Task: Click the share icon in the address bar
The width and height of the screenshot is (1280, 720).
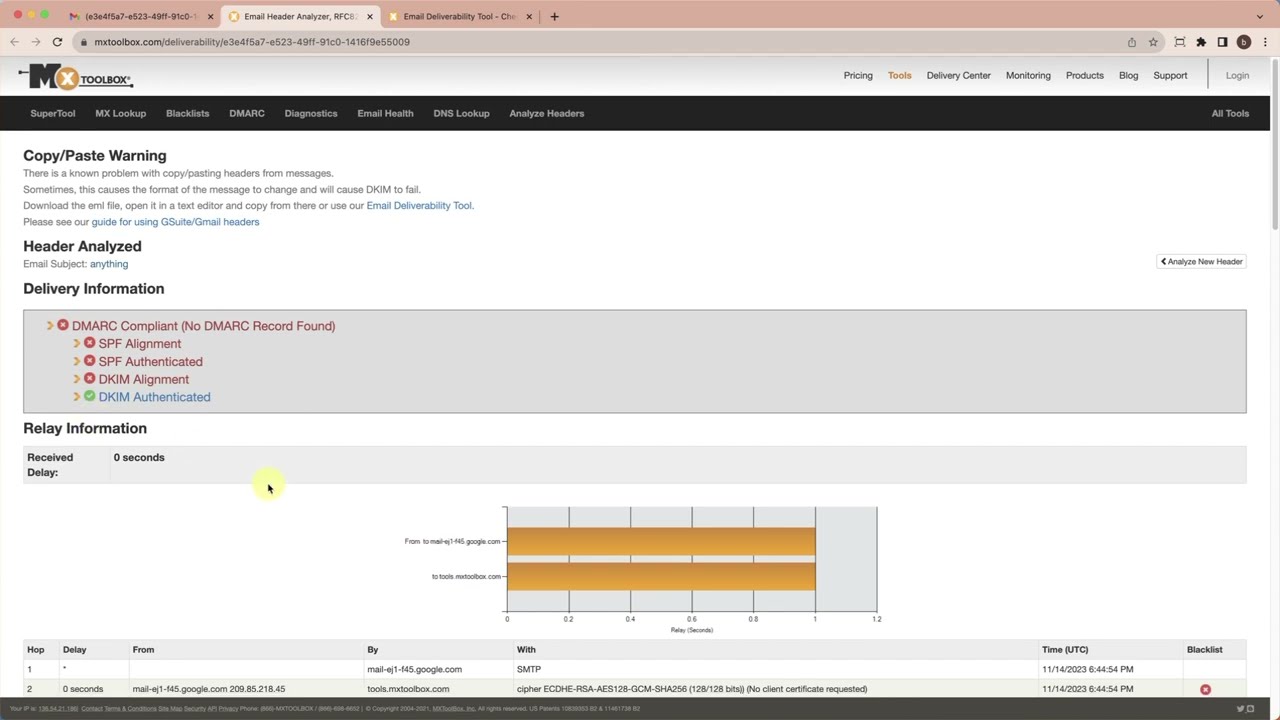Action: 1131,42
